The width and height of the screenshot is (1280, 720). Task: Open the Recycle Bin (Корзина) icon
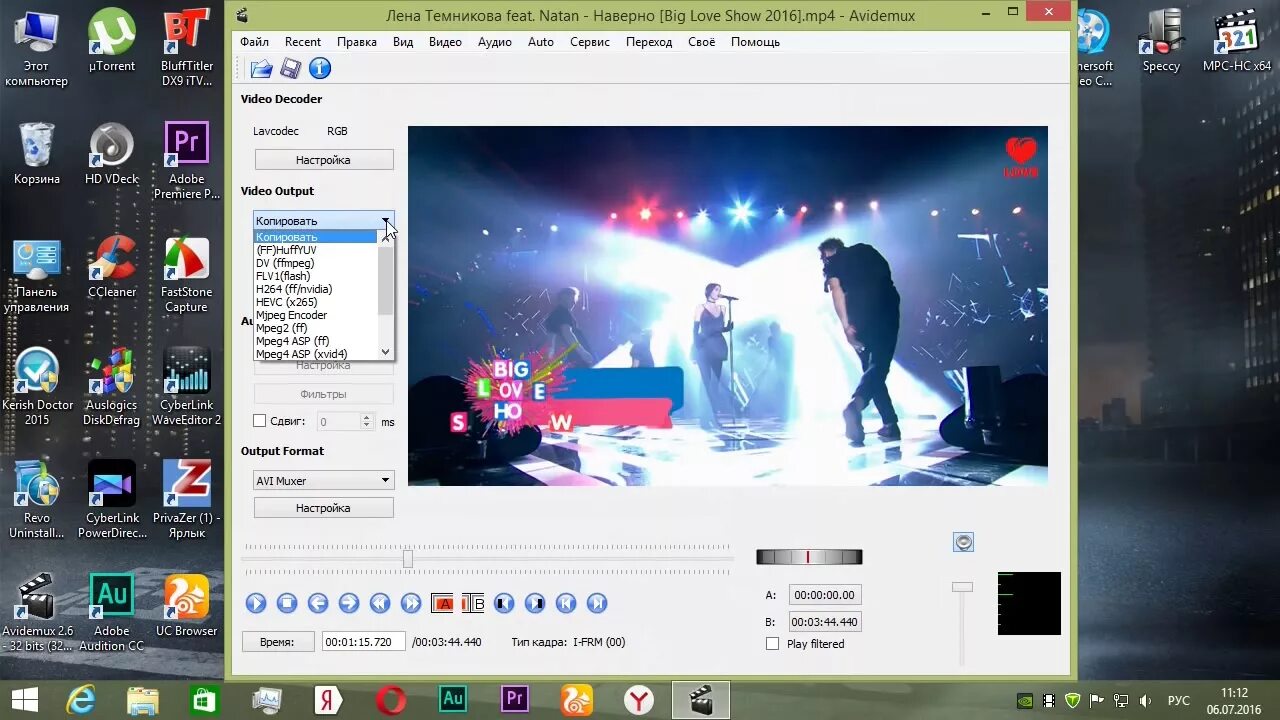[37, 155]
